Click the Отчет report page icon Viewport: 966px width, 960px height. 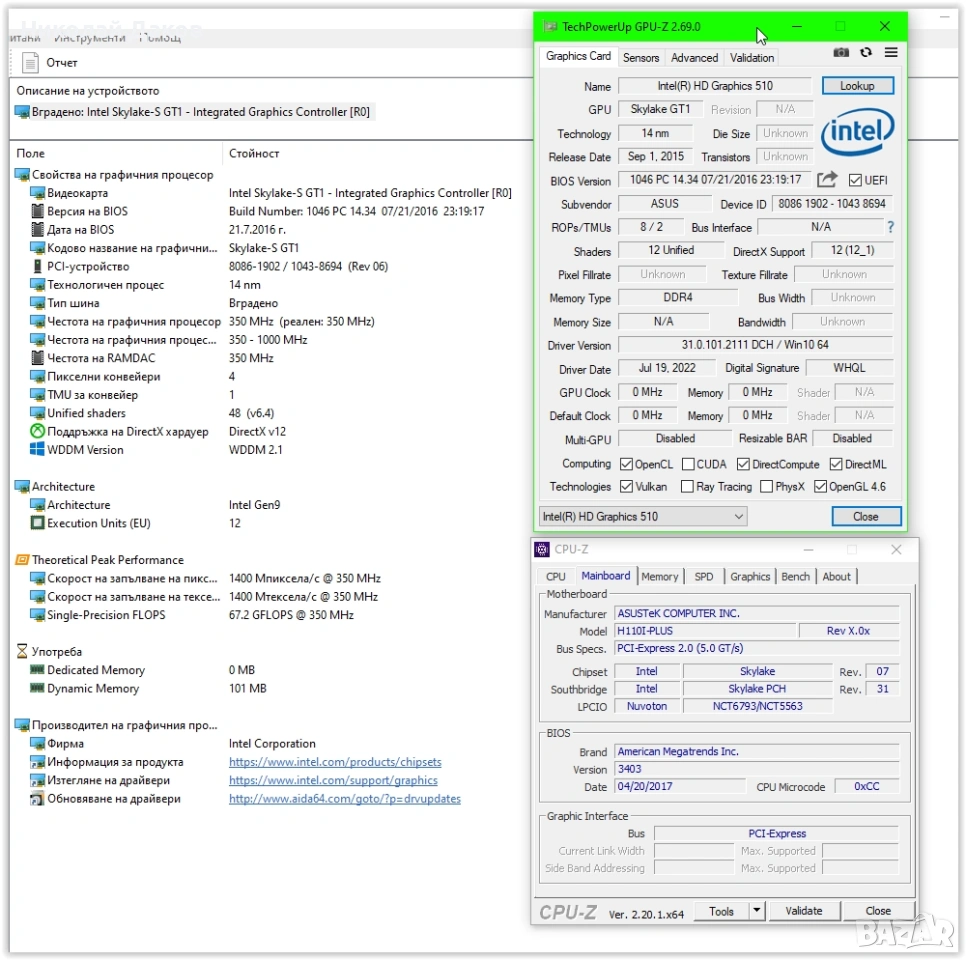[30, 63]
